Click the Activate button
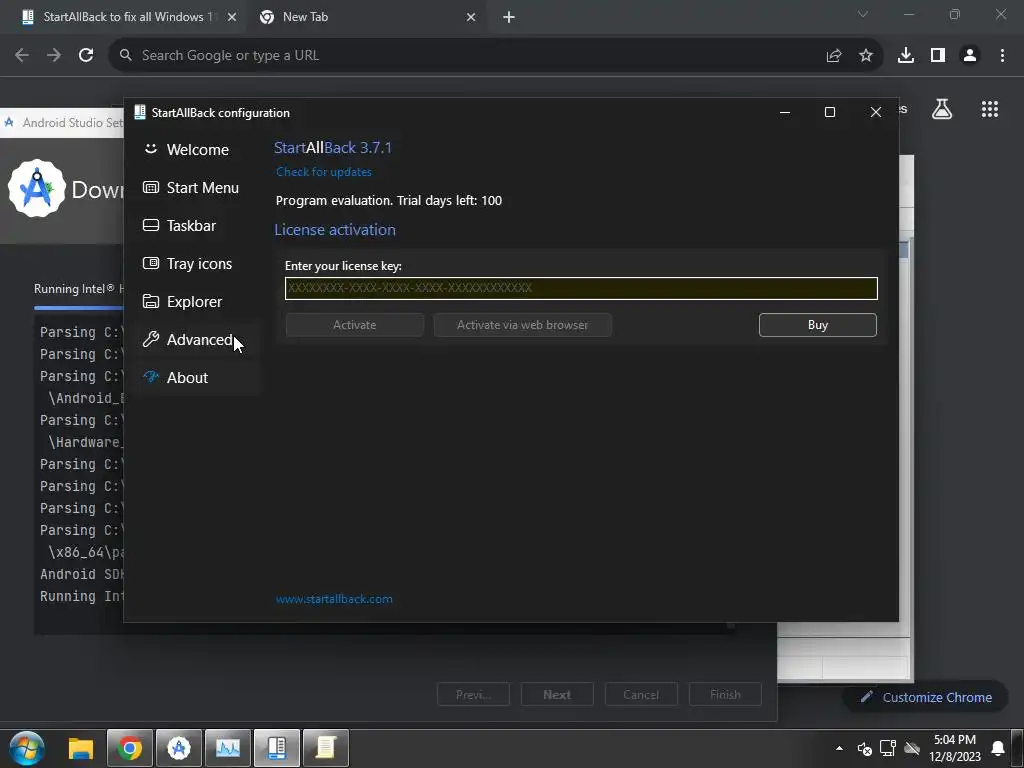The height and width of the screenshot is (768, 1024). coord(355,325)
